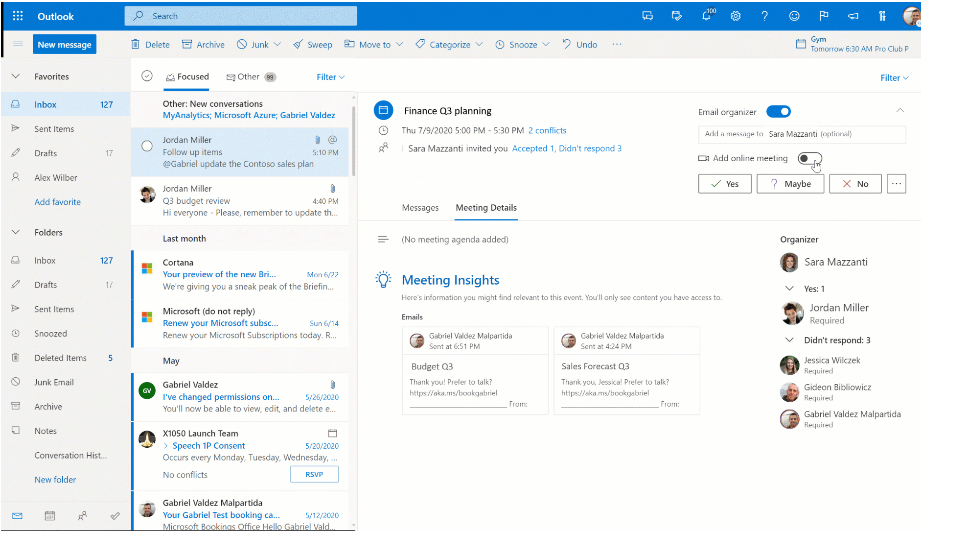The height and width of the screenshot is (536, 978).
Task: Click the help question mark icon
Action: [x=764, y=16]
